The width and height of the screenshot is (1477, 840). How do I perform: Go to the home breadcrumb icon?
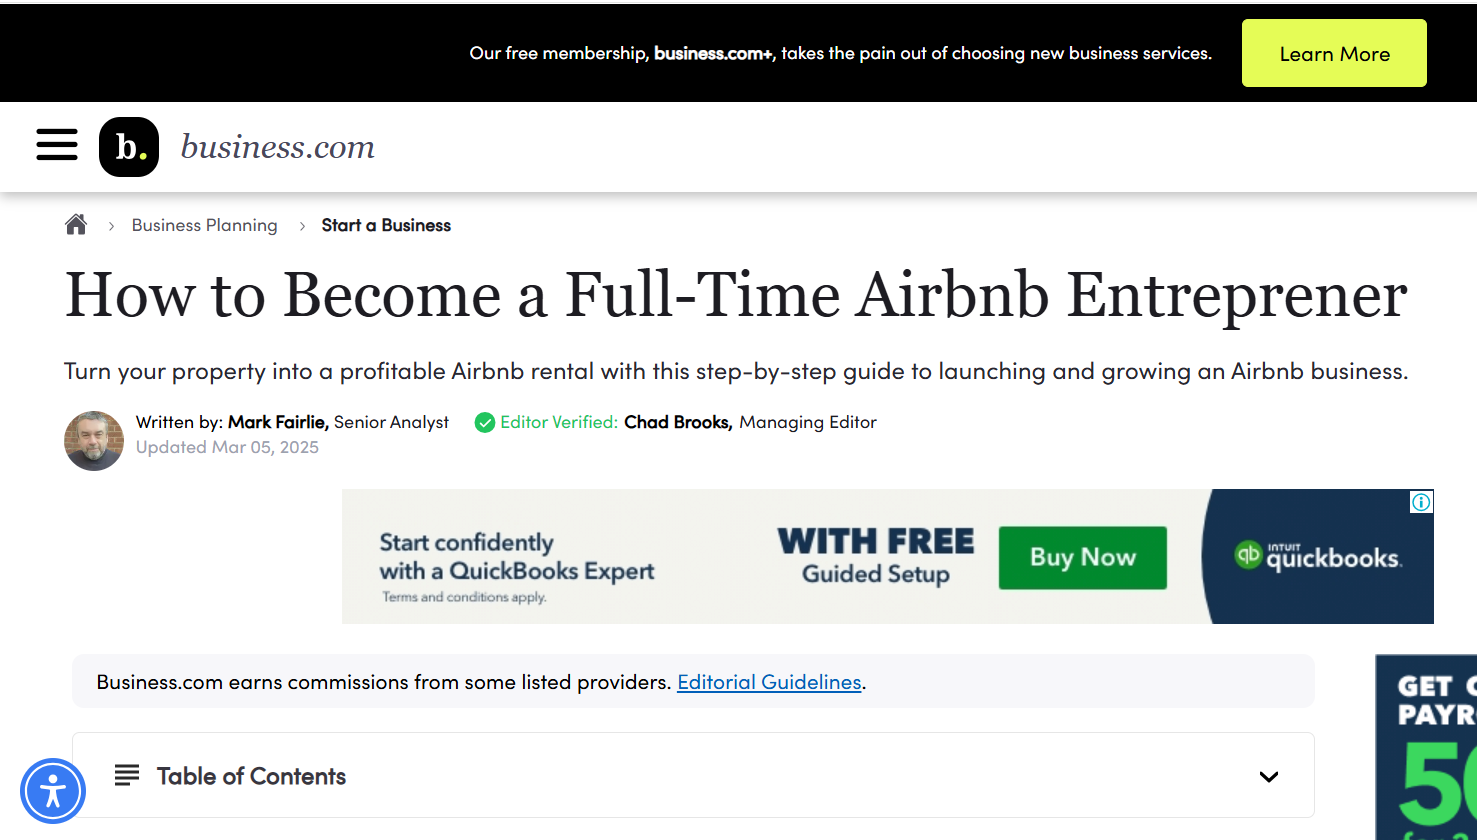[76, 225]
